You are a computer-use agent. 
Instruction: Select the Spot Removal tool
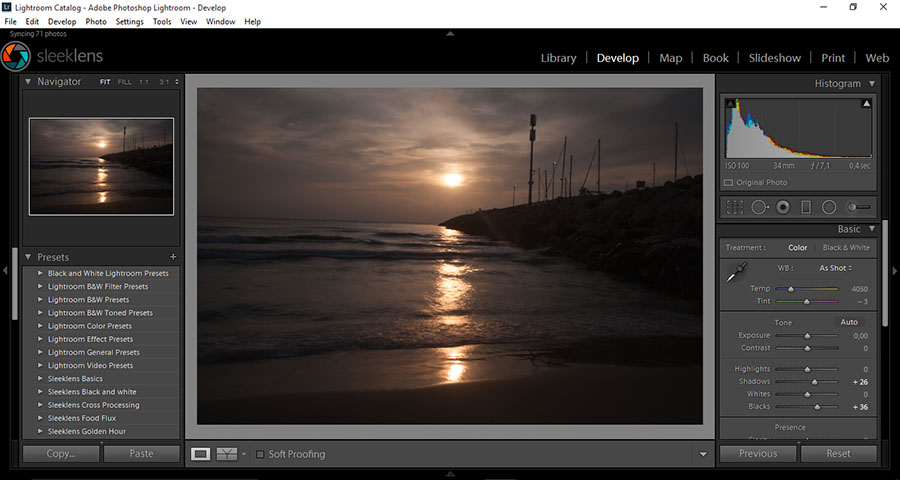(x=759, y=207)
